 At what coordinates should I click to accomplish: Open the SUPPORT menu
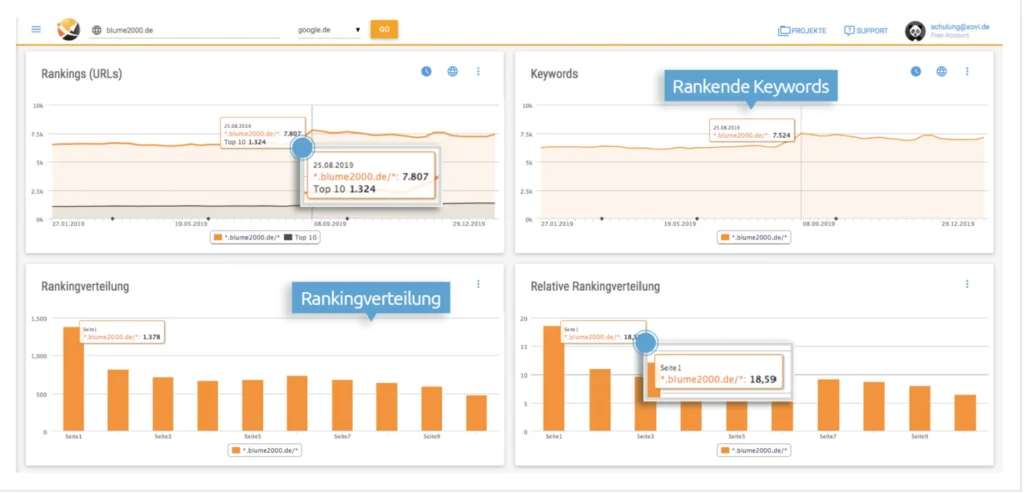[866, 30]
